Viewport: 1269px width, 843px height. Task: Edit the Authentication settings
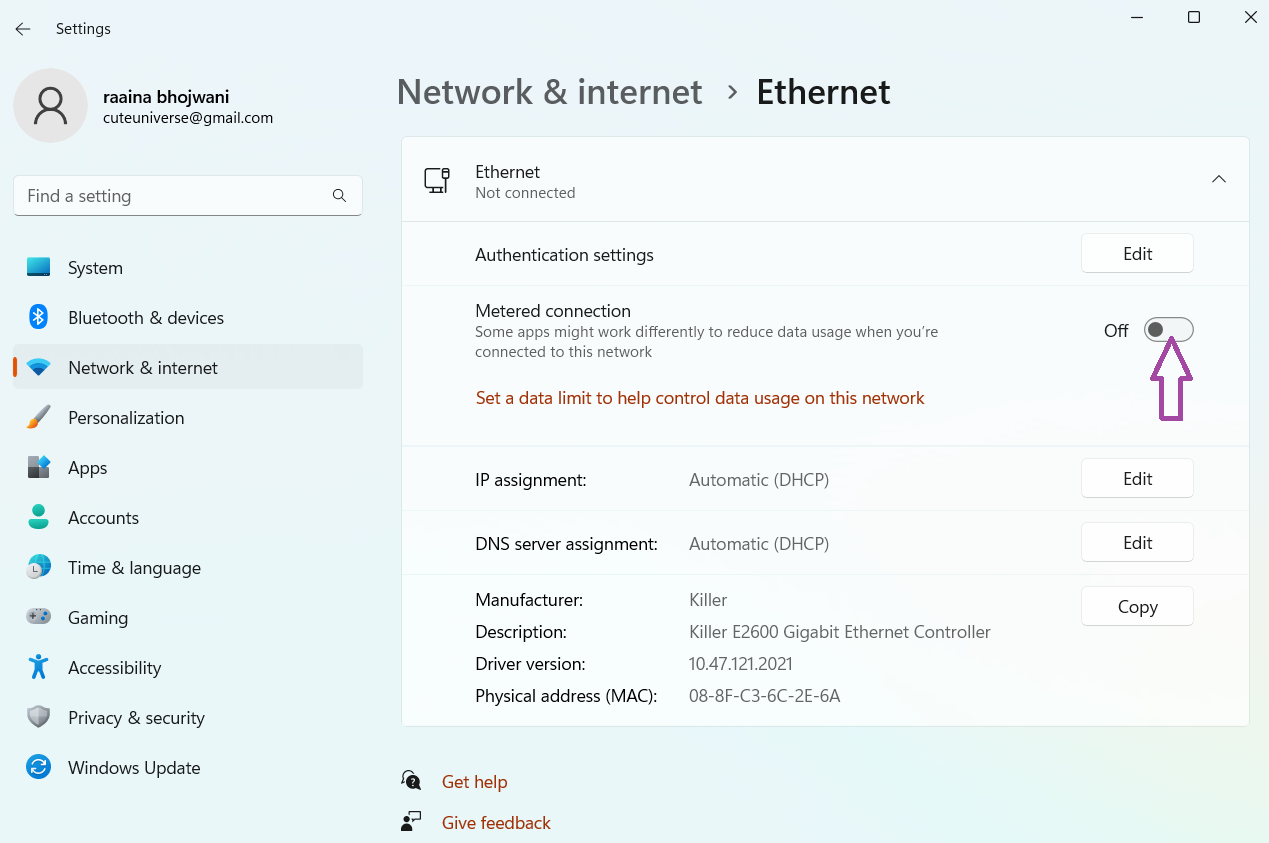click(x=1137, y=254)
